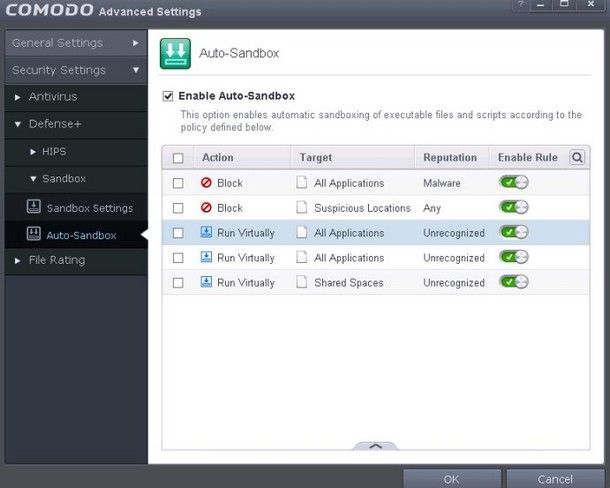Click the Enable Rule column header
This screenshot has height=488, width=610.
[x=528, y=158]
